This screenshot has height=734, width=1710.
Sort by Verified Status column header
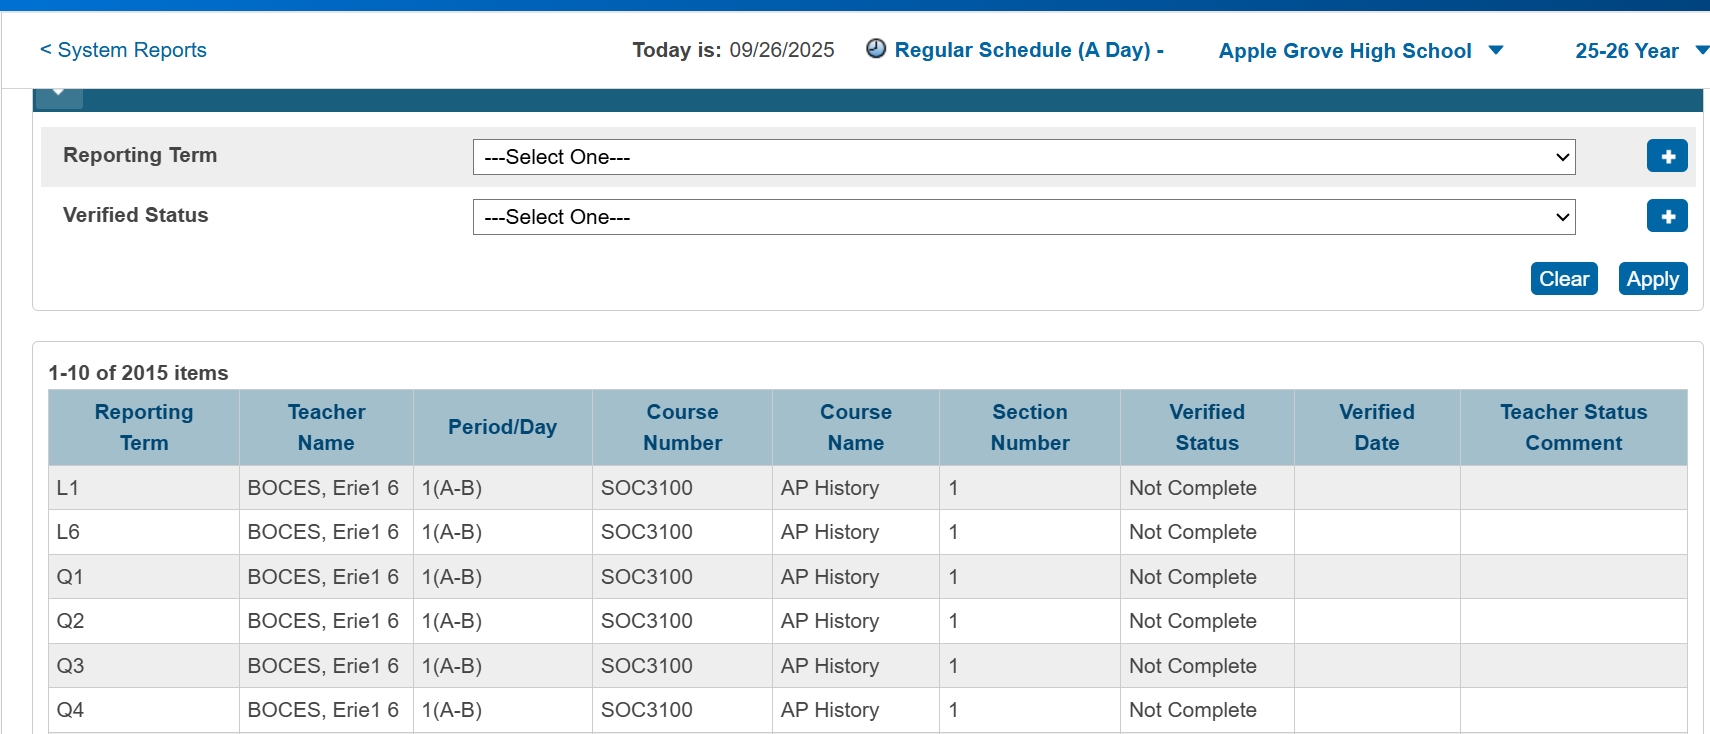tap(1206, 427)
